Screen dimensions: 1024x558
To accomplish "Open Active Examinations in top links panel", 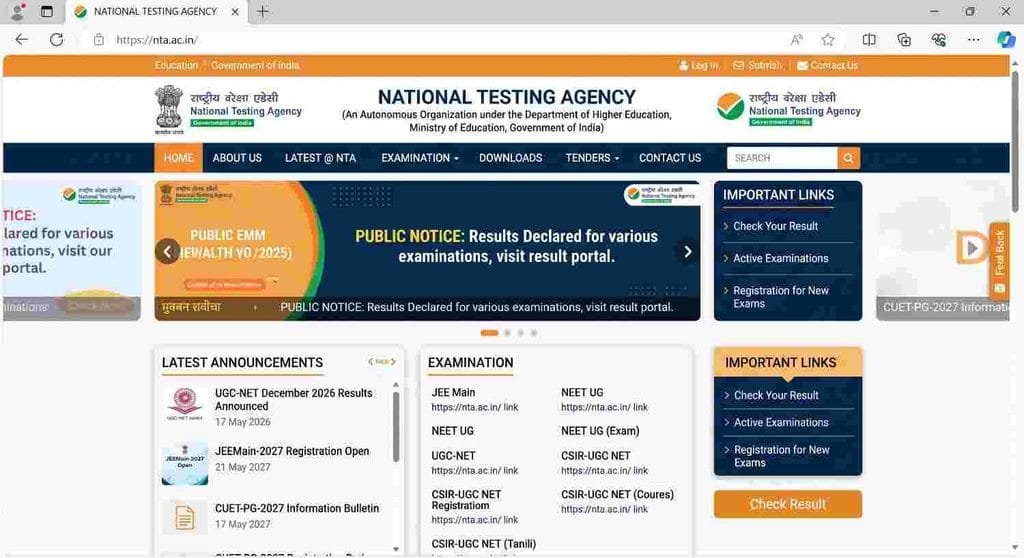I will (x=780, y=258).
